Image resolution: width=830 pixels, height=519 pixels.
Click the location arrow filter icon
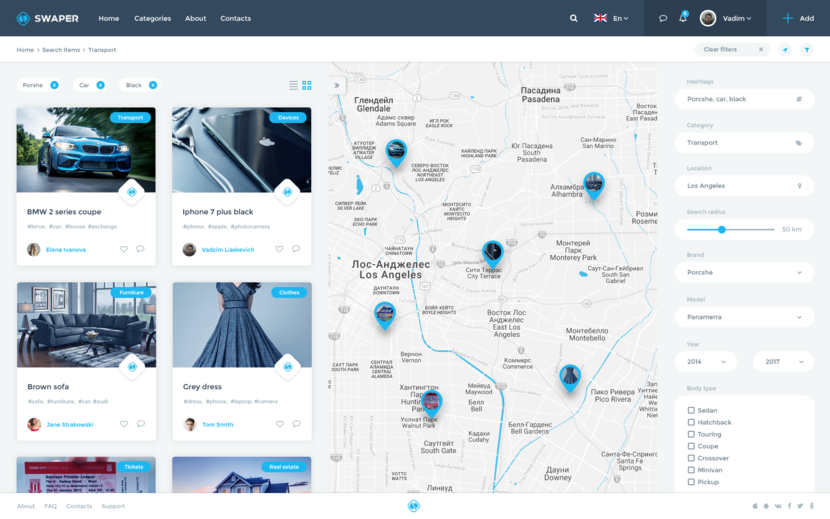click(785, 50)
